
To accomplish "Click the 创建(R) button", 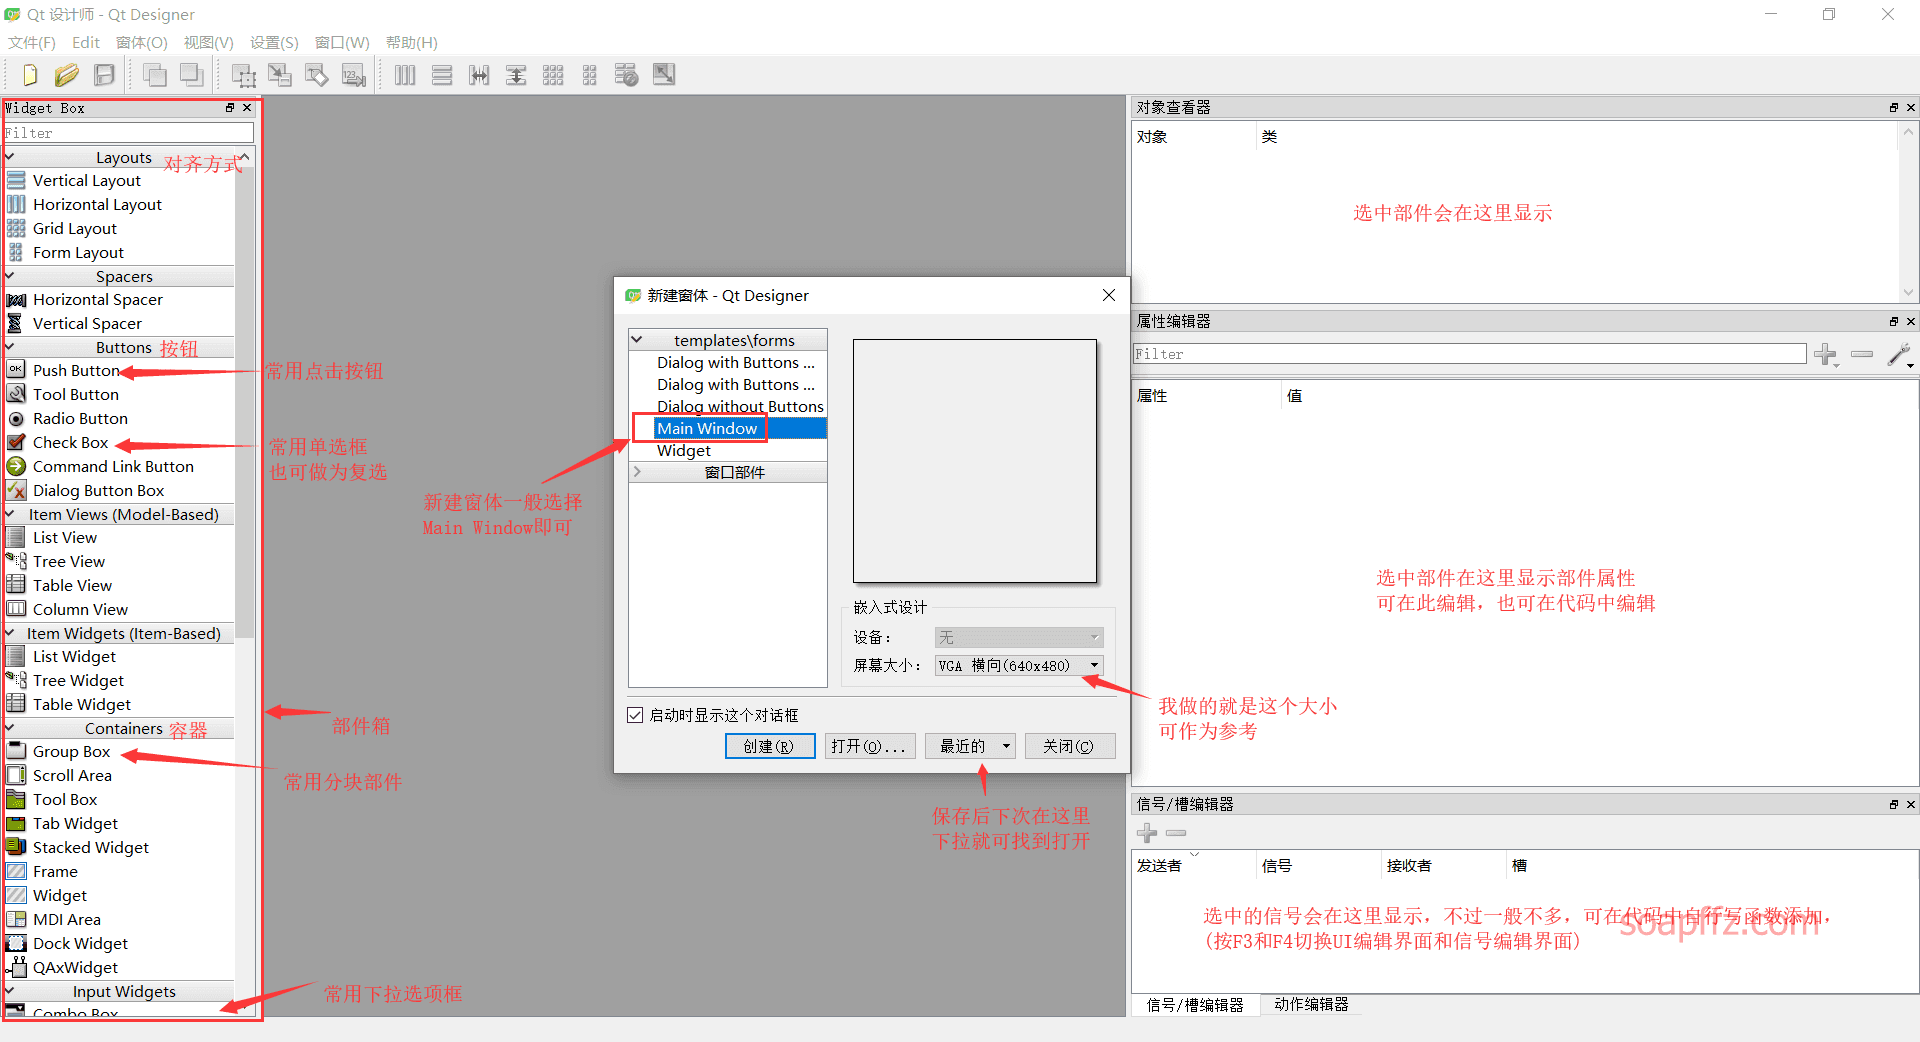I will [x=769, y=746].
